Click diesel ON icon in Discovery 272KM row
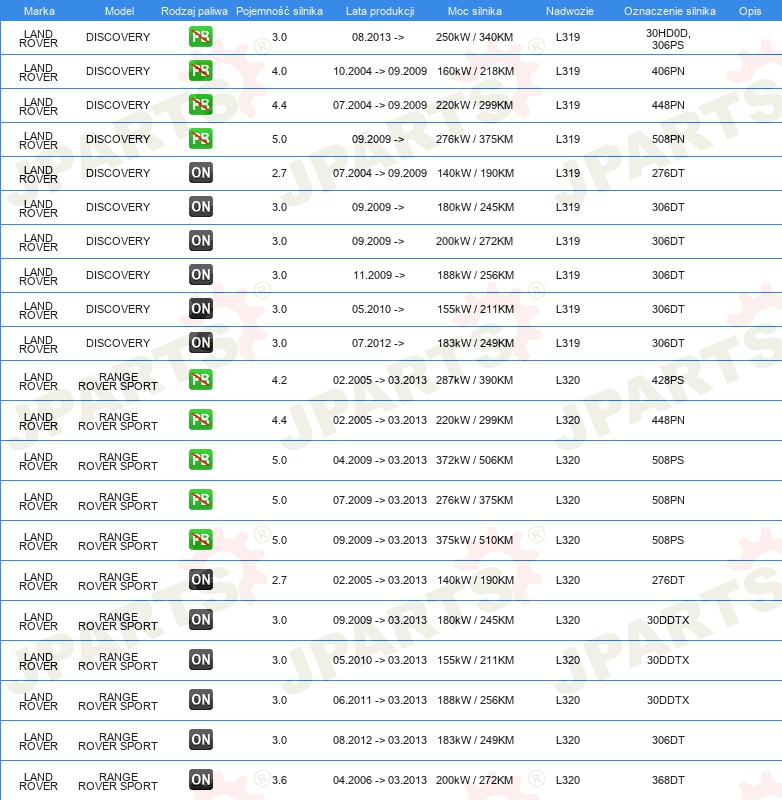Viewport: 782px width, 800px height. [200, 241]
